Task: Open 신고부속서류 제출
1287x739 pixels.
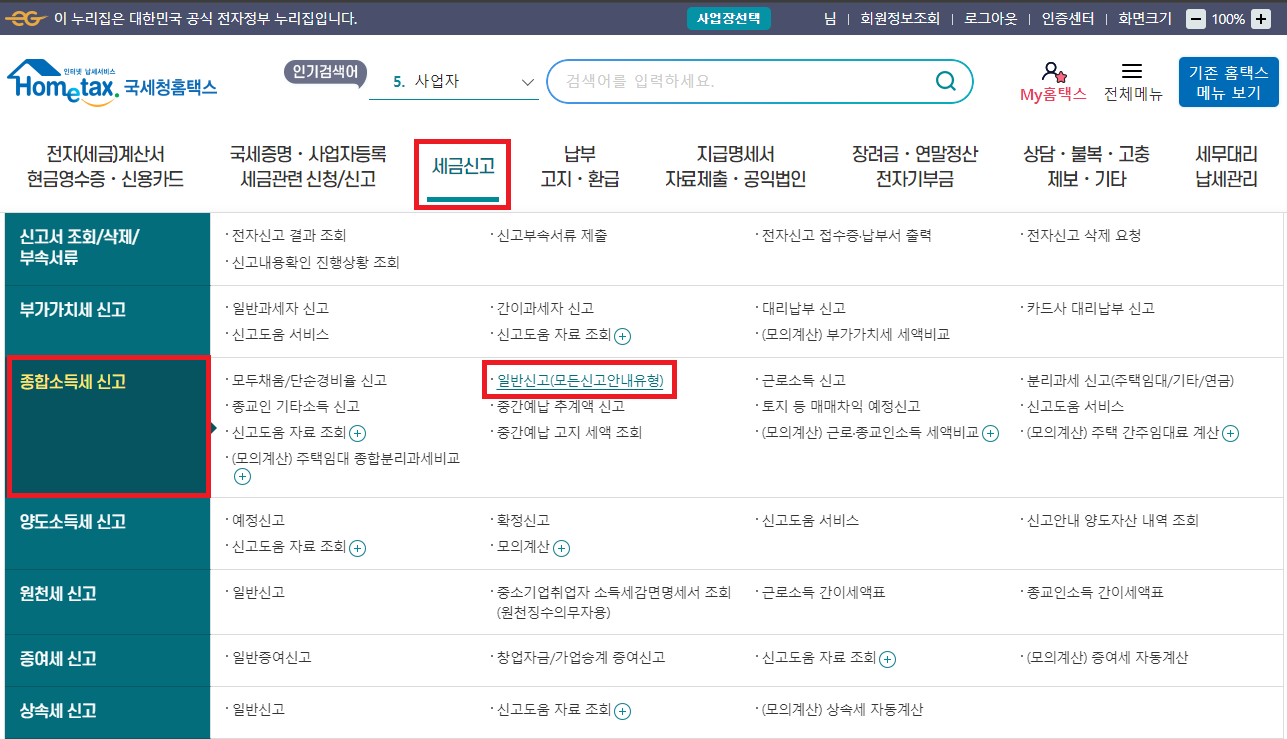Action: click(552, 236)
